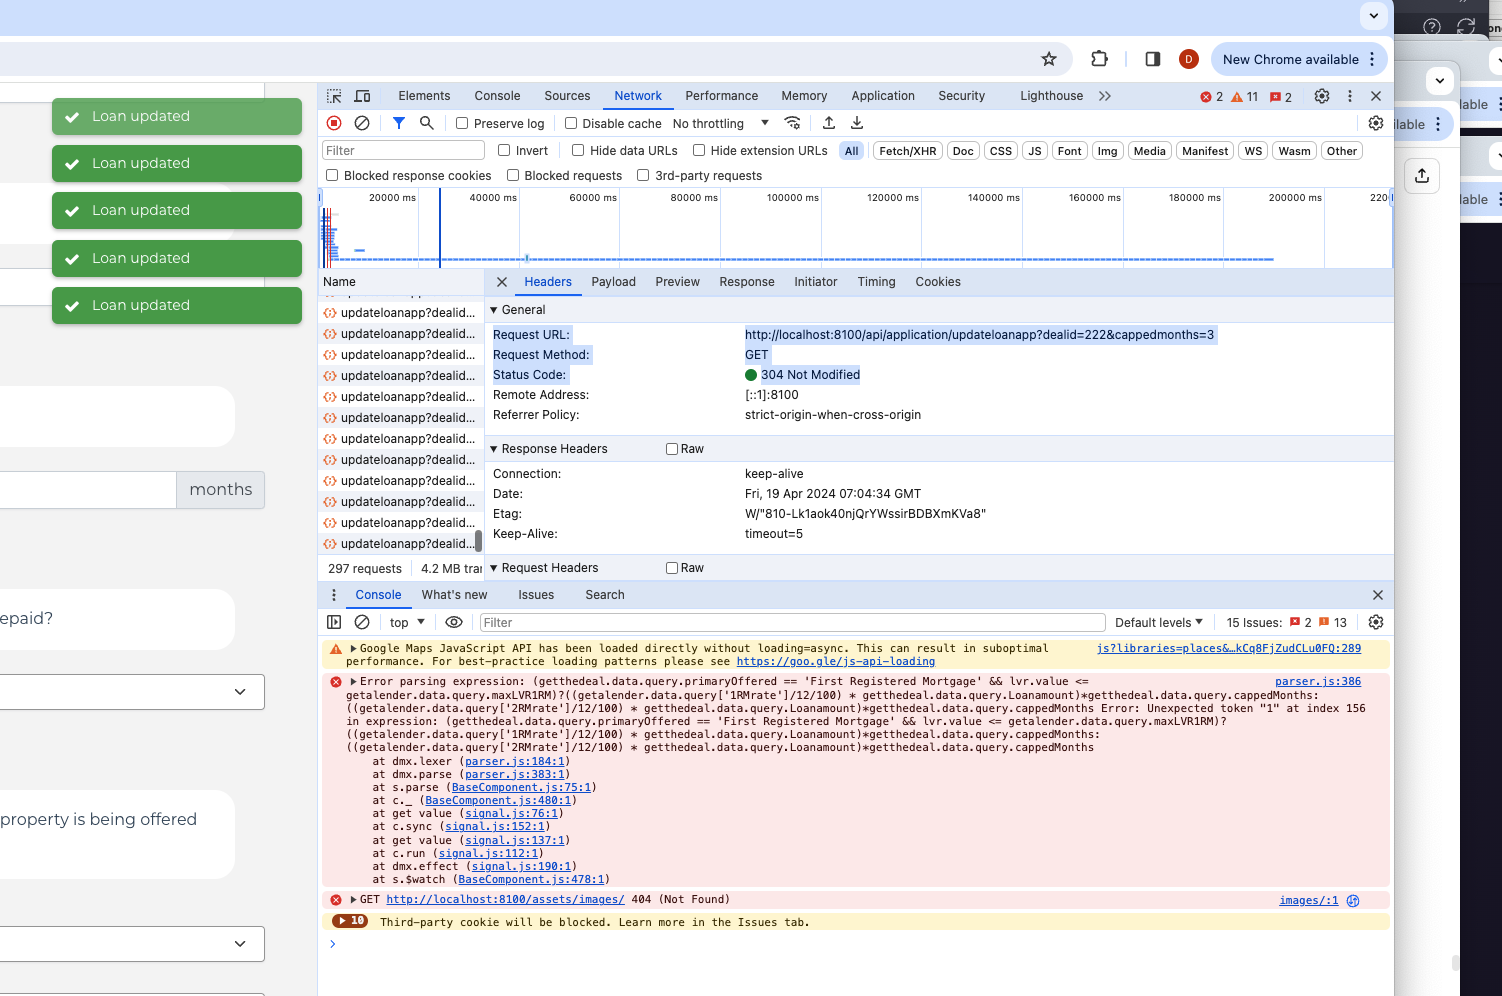Expand Google Maps warning message
This screenshot has height=996, width=1502.
[353, 649]
